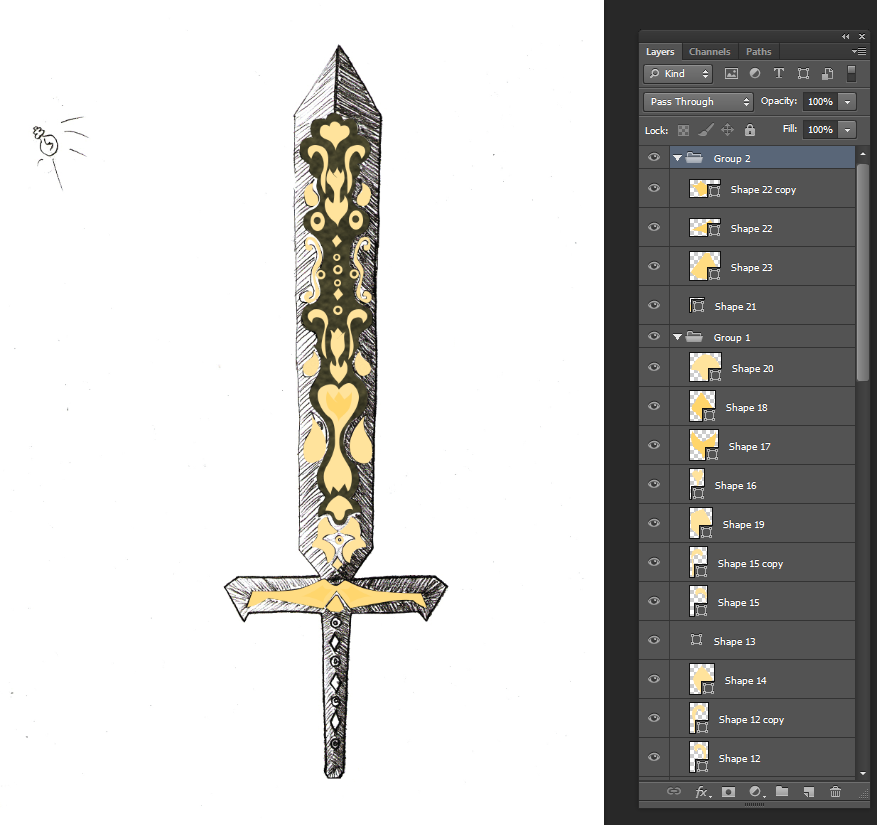Click the Shape 17 layer thumbnail
The height and width of the screenshot is (825, 877).
point(704,445)
